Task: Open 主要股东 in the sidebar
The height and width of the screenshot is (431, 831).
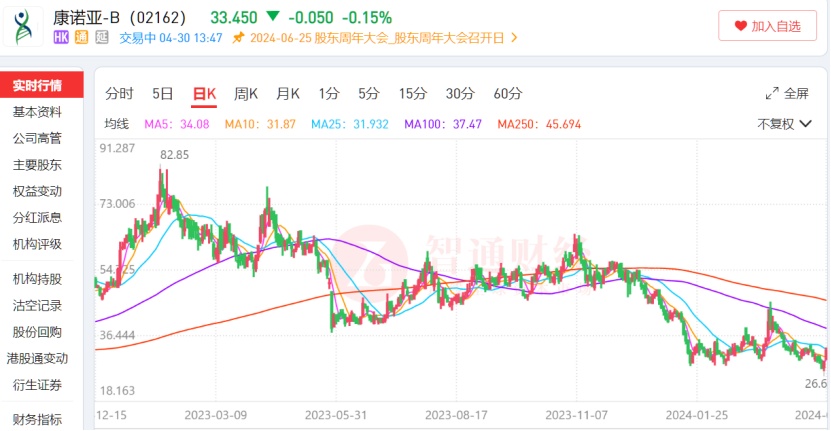Action: point(37,165)
